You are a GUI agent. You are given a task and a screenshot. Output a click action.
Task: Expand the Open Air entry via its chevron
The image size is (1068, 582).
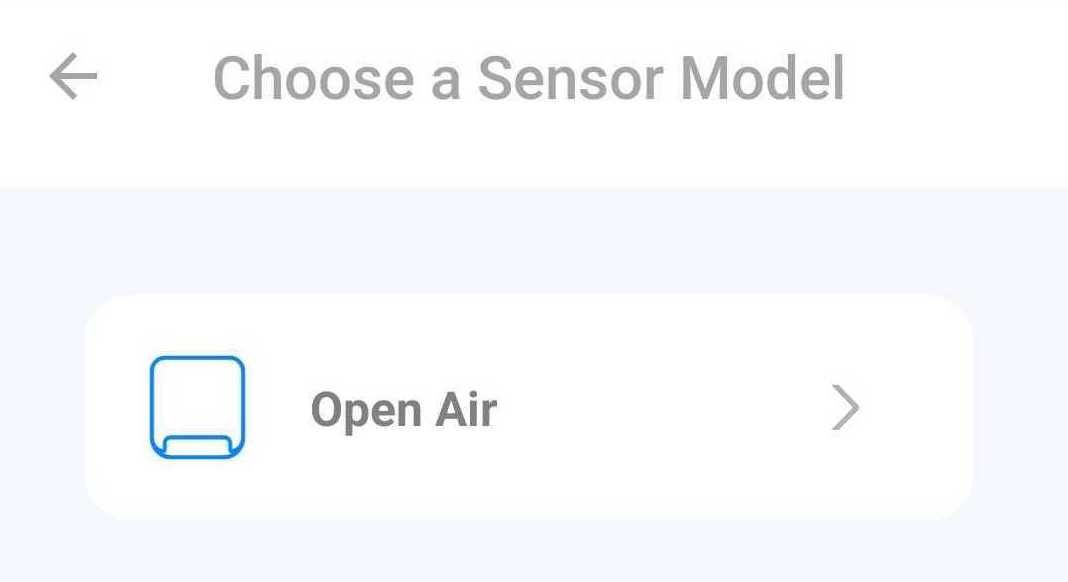pyautogui.click(x=845, y=406)
